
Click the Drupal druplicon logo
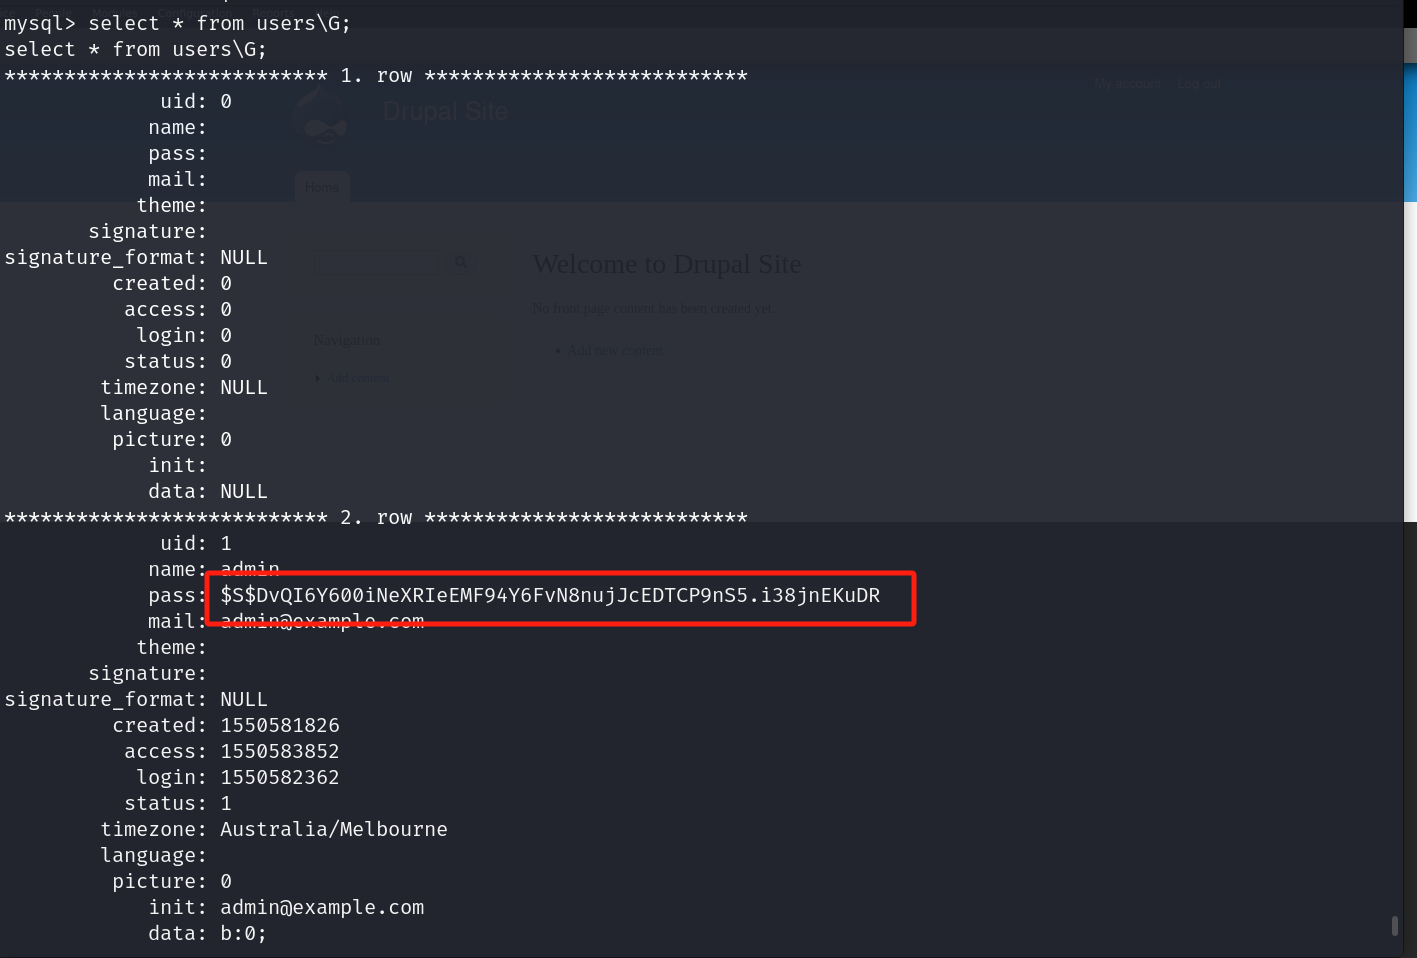click(x=322, y=115)
